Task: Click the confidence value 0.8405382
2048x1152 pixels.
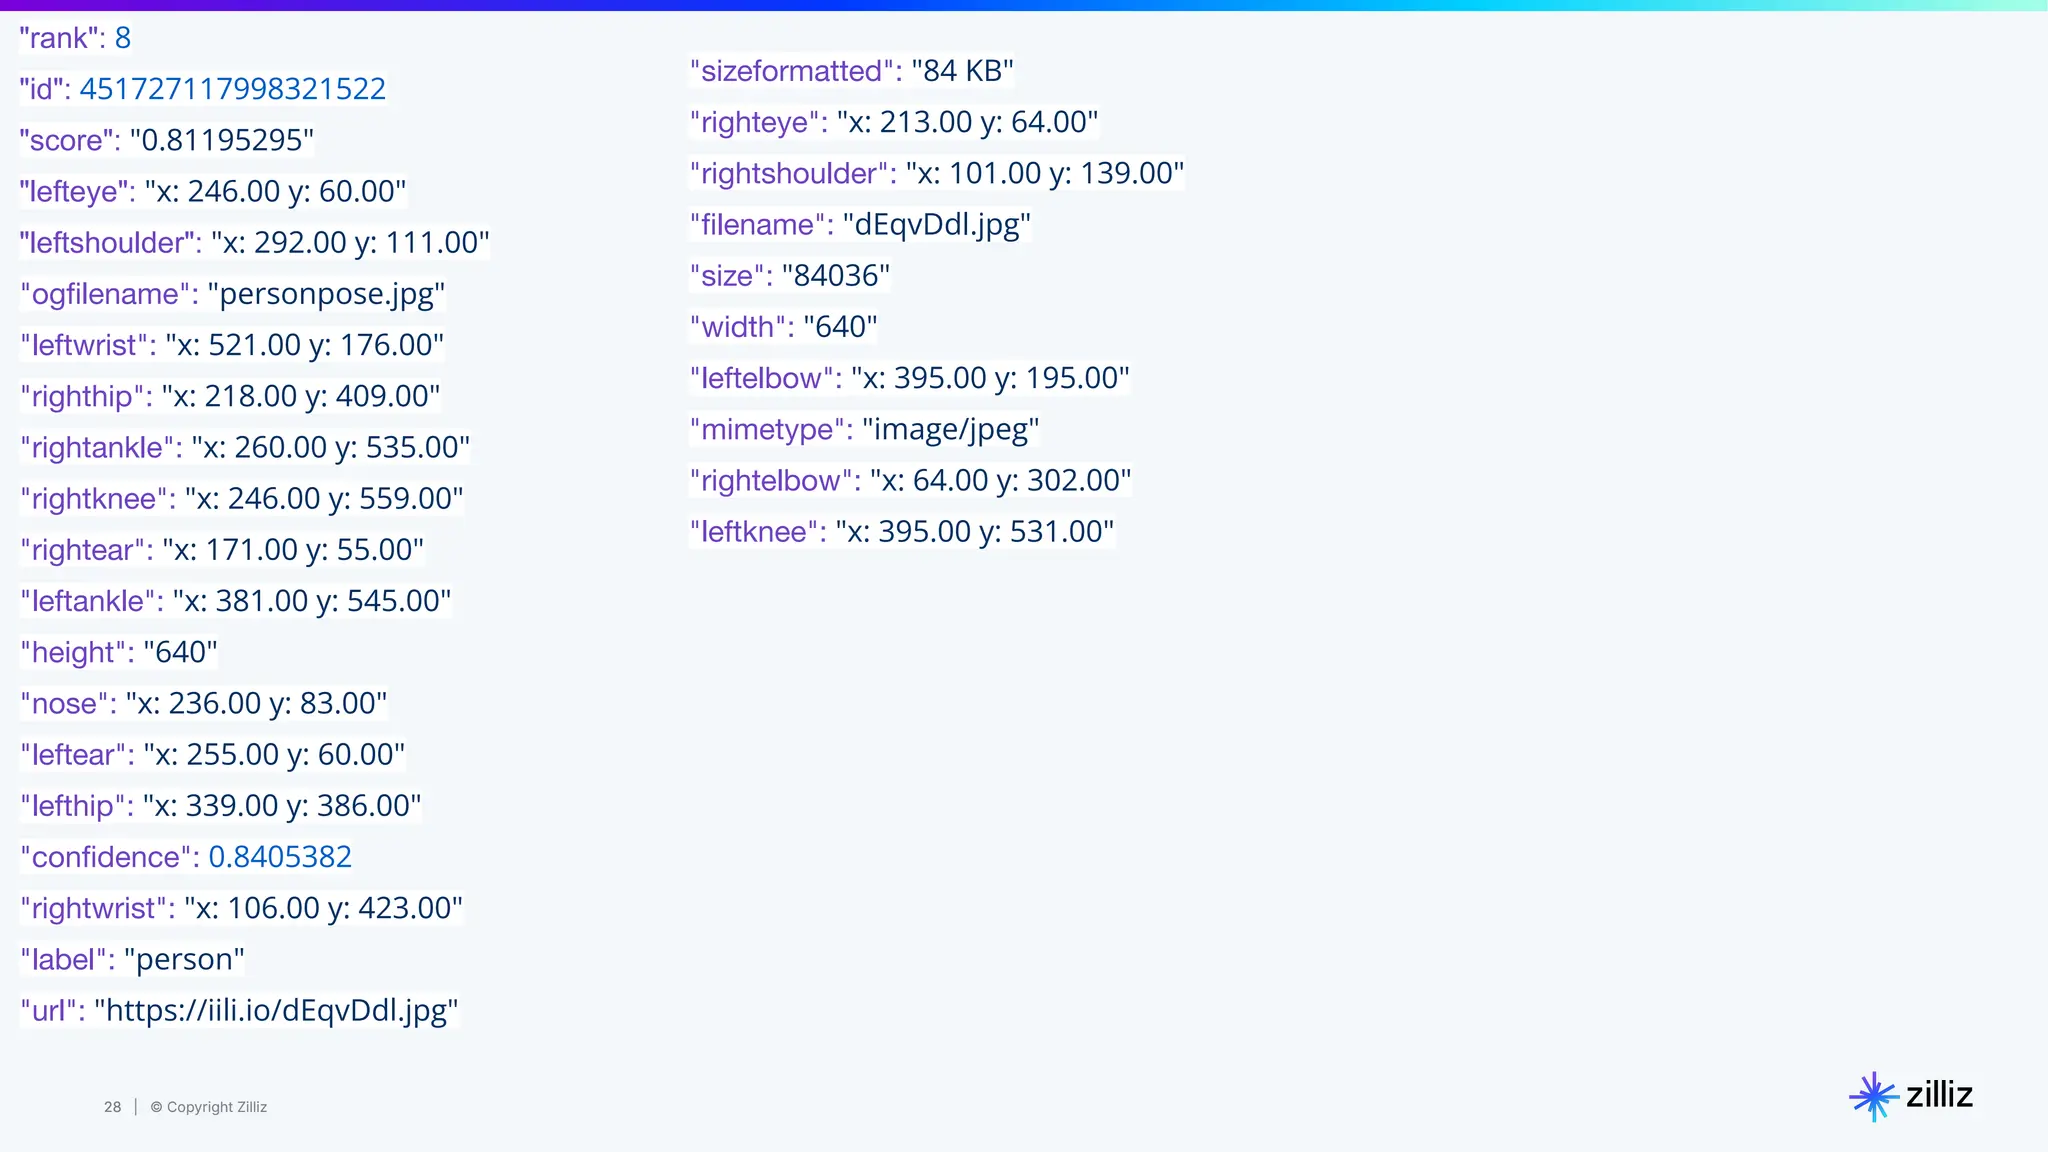Action: [280, 857]
